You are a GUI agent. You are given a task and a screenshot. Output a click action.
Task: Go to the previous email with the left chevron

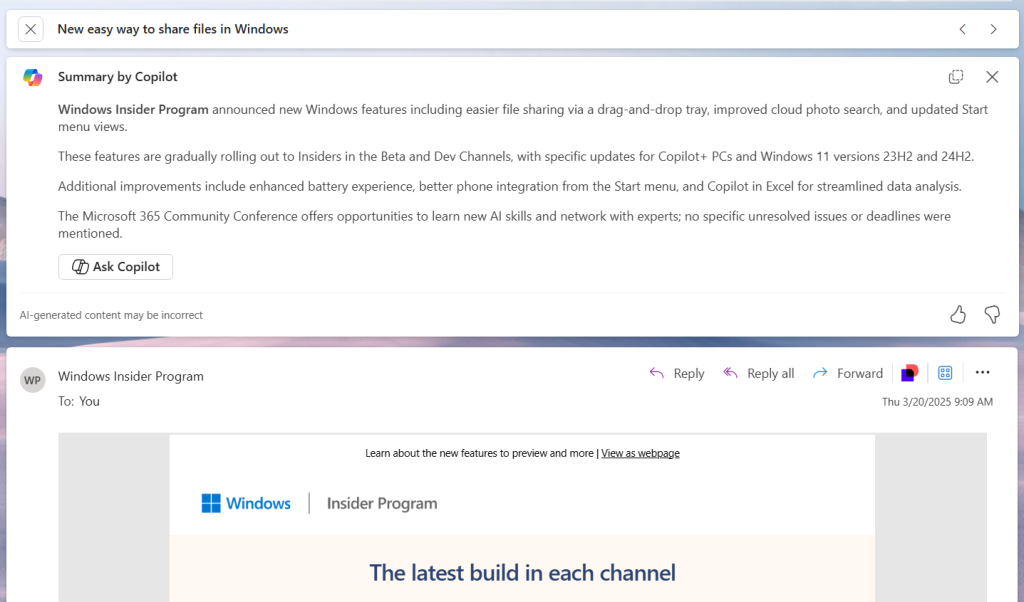[x=962, y=29]
